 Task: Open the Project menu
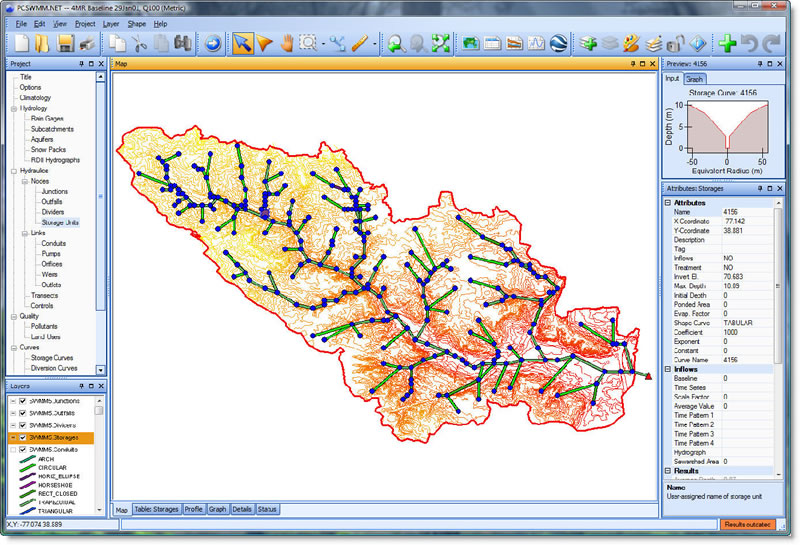tap(85, 23)
